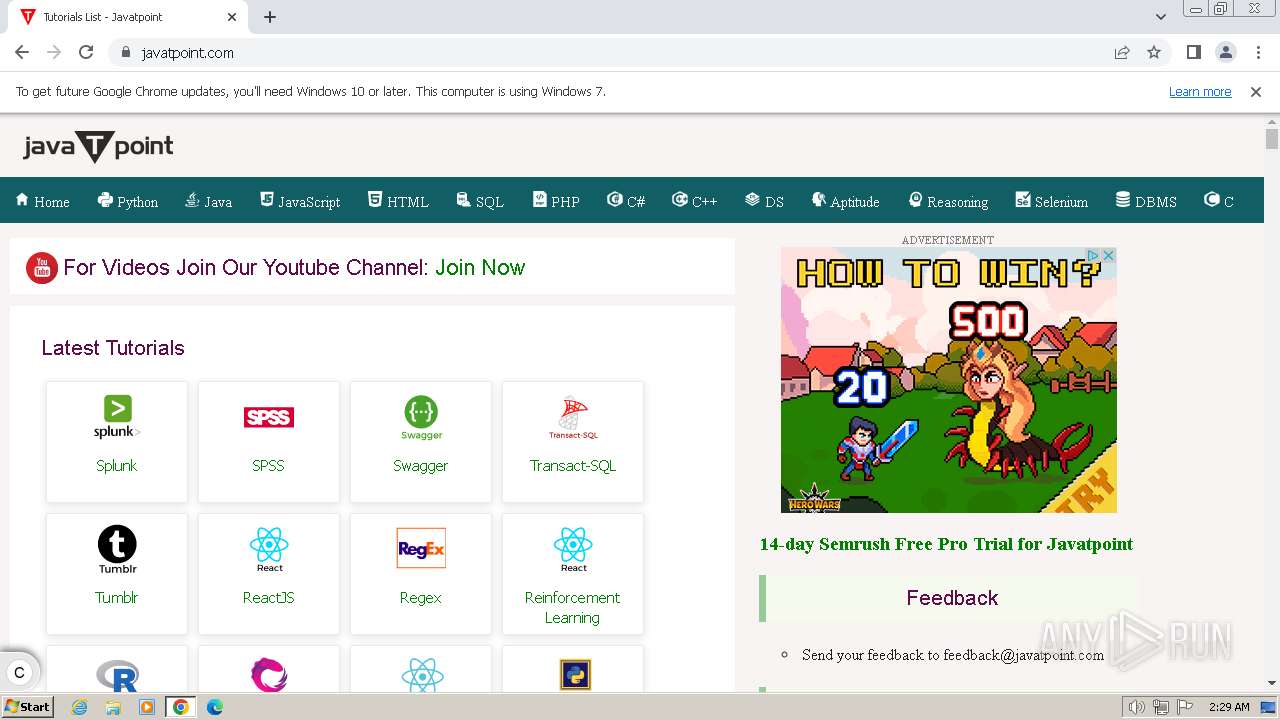Open the C nav item

point(1218,201)
